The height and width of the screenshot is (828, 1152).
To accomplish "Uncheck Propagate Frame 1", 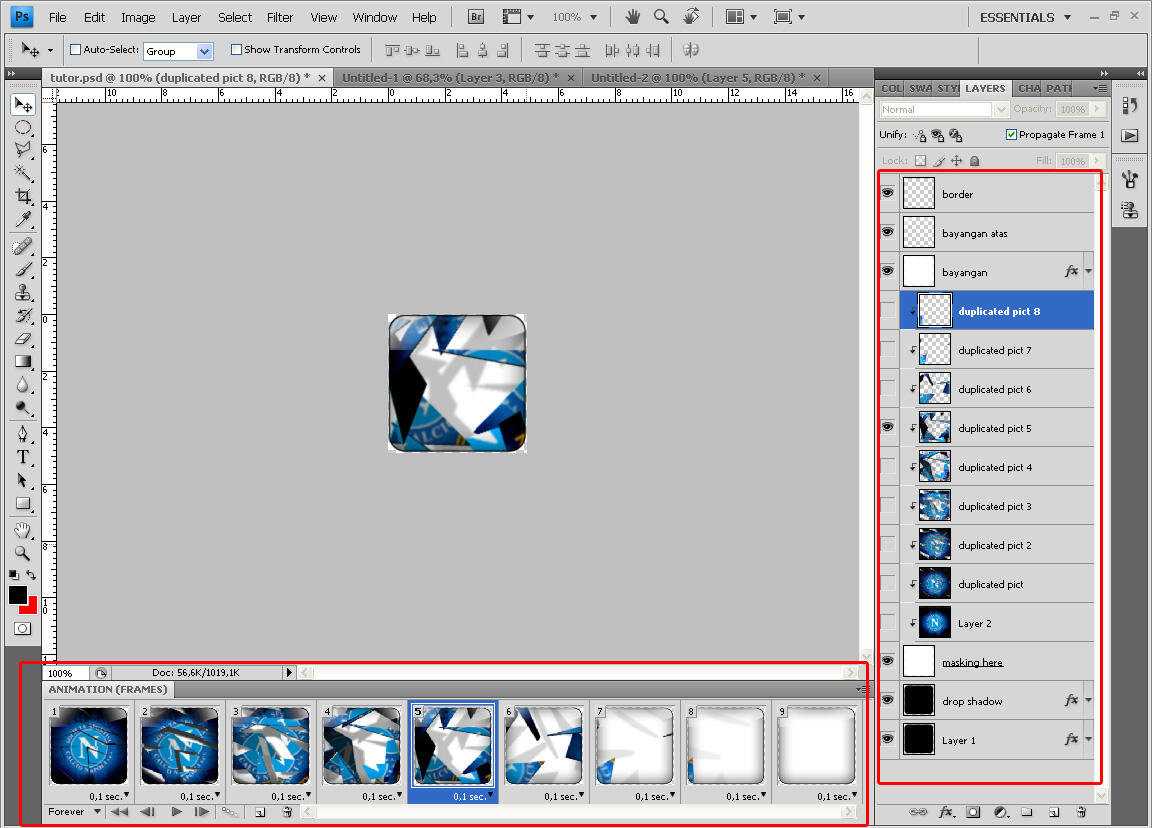I will (1011, 134).
